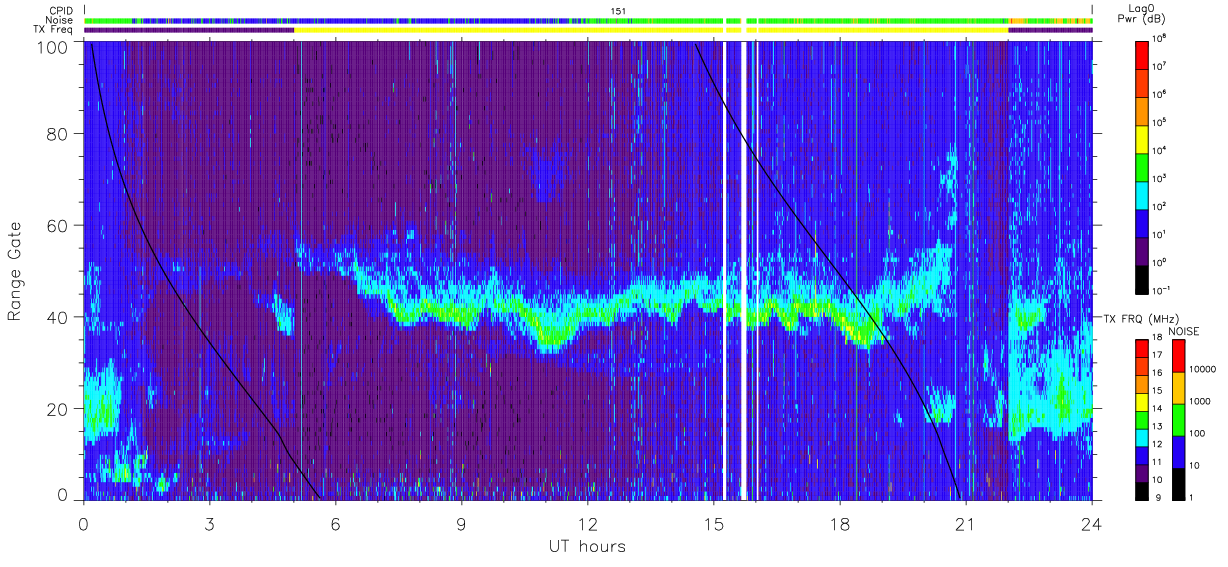Click the 10^8 label on the power colorbar

[x=1160, y=38]
